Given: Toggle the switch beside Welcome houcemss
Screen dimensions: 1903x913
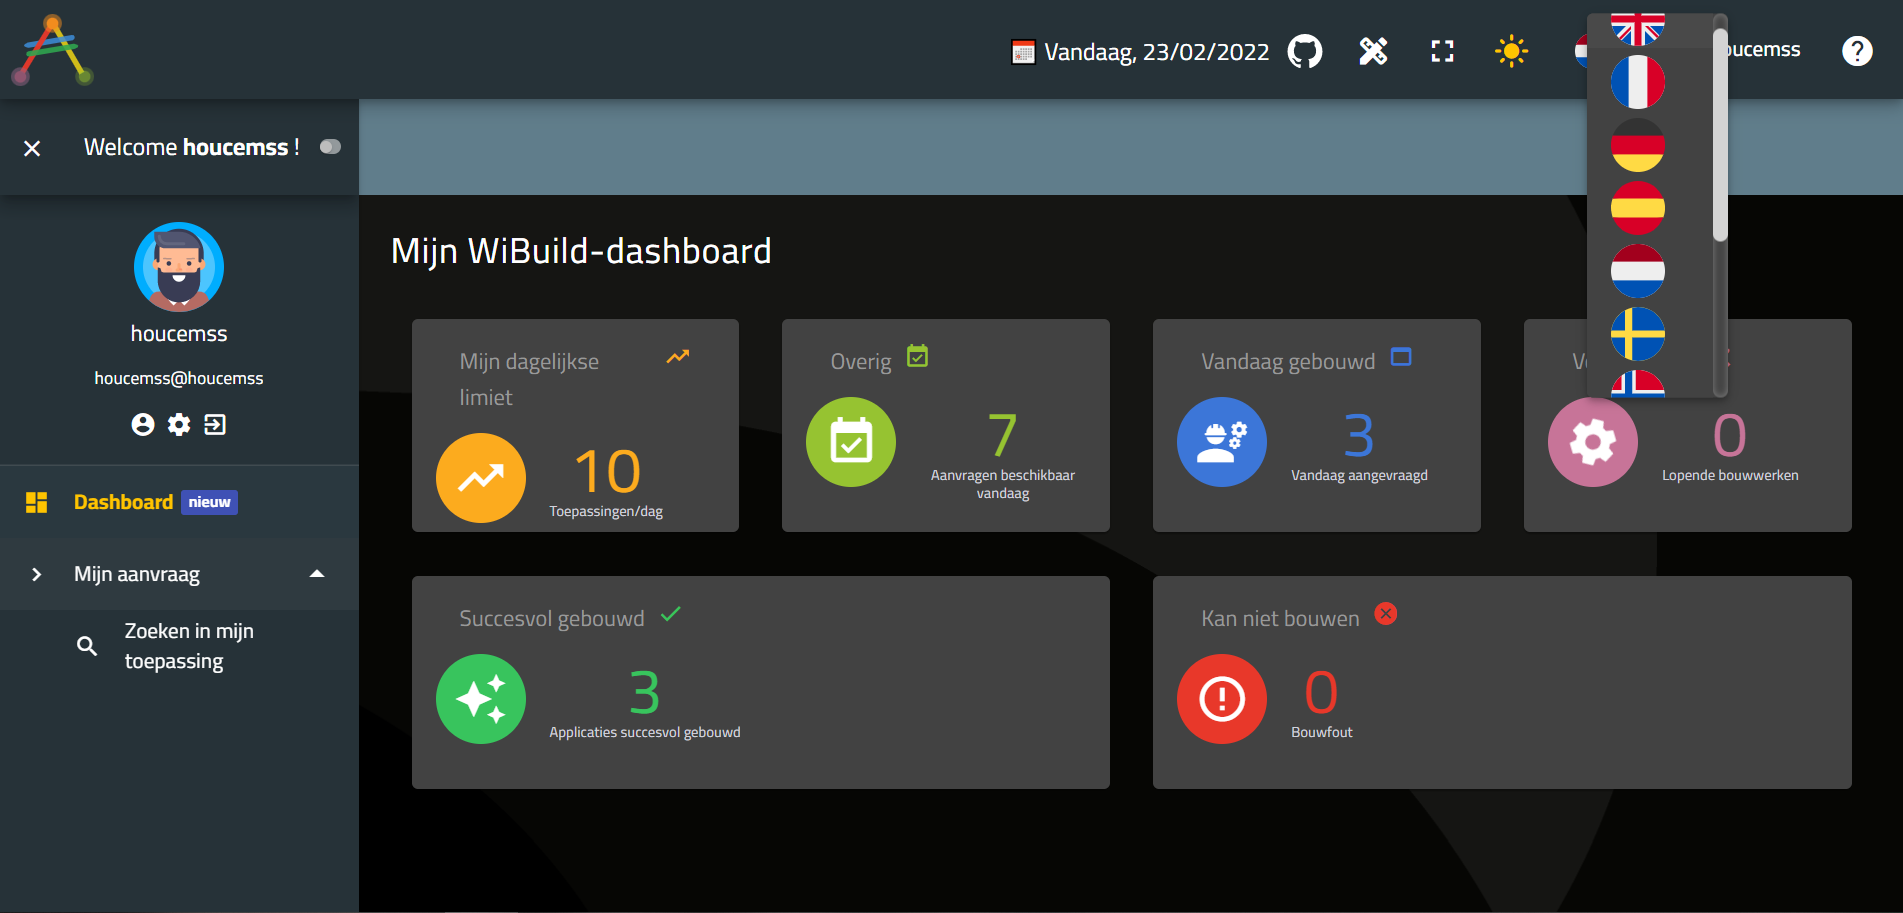Looking at the screenshot, I should (x=330, y=147).
